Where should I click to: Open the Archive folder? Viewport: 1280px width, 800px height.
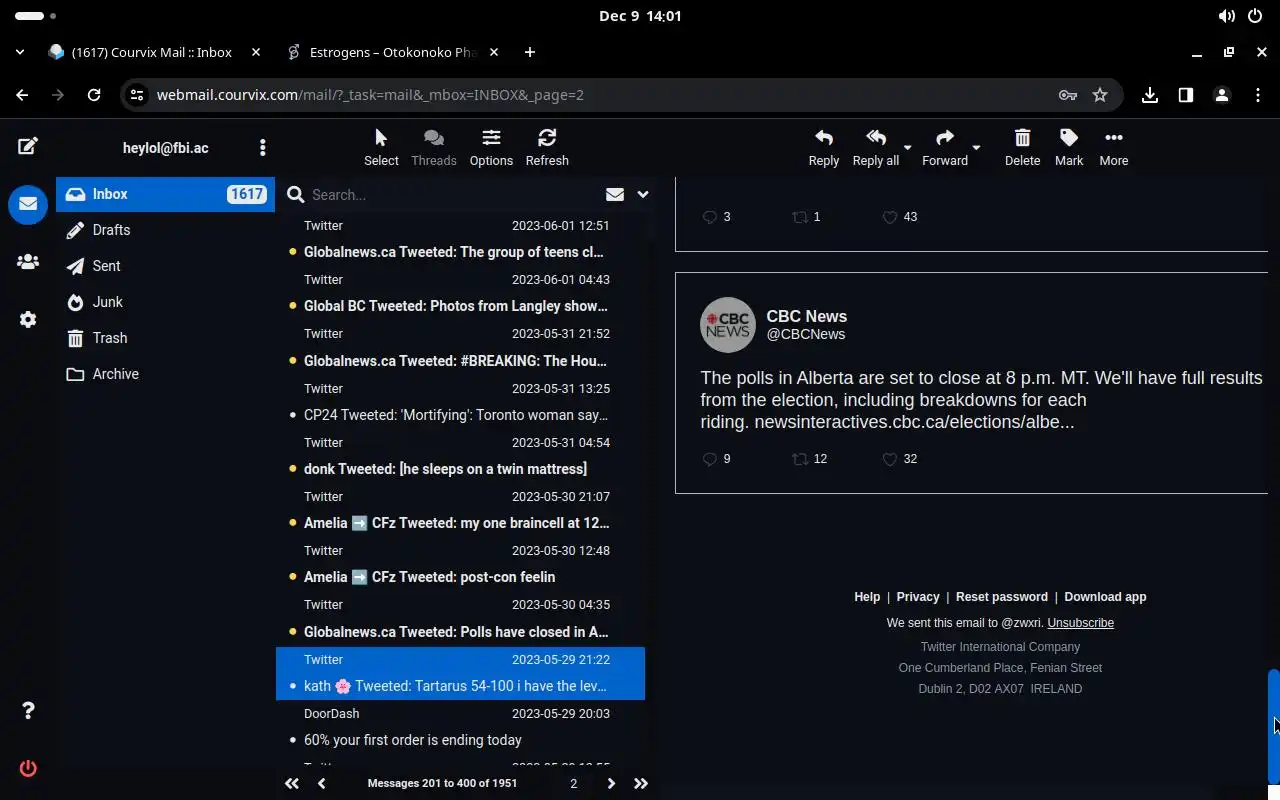click(x=165, y=374)
